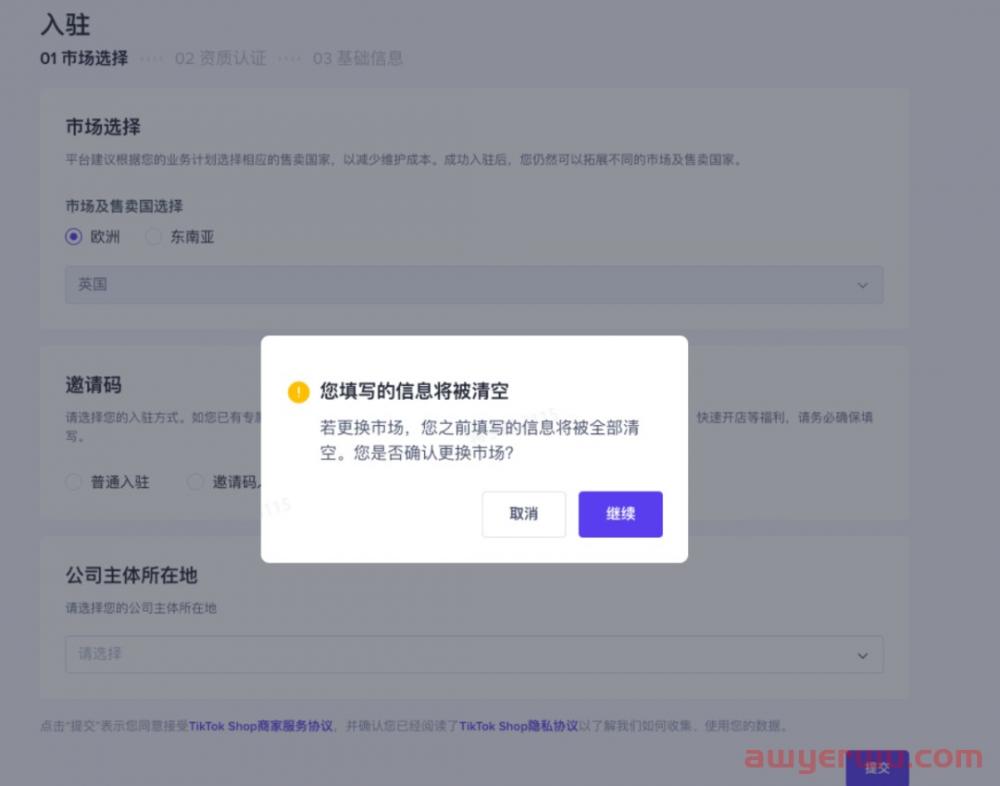
Task: Select the 欧洲 radio button
Action: pyautogui.click(x=73, y=237)
